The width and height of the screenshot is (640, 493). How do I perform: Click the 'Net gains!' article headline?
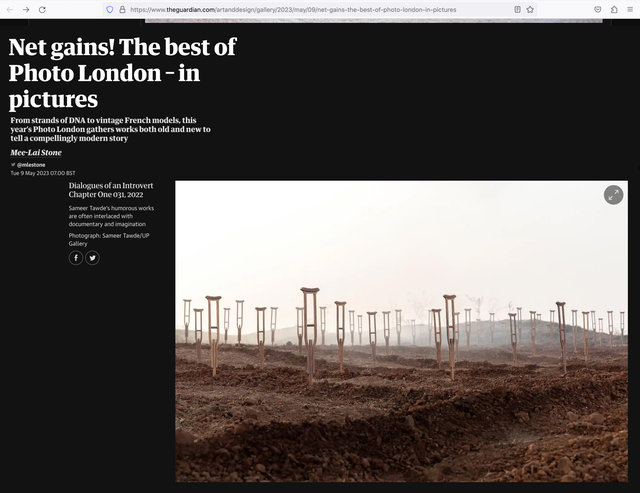coord(122,73)
